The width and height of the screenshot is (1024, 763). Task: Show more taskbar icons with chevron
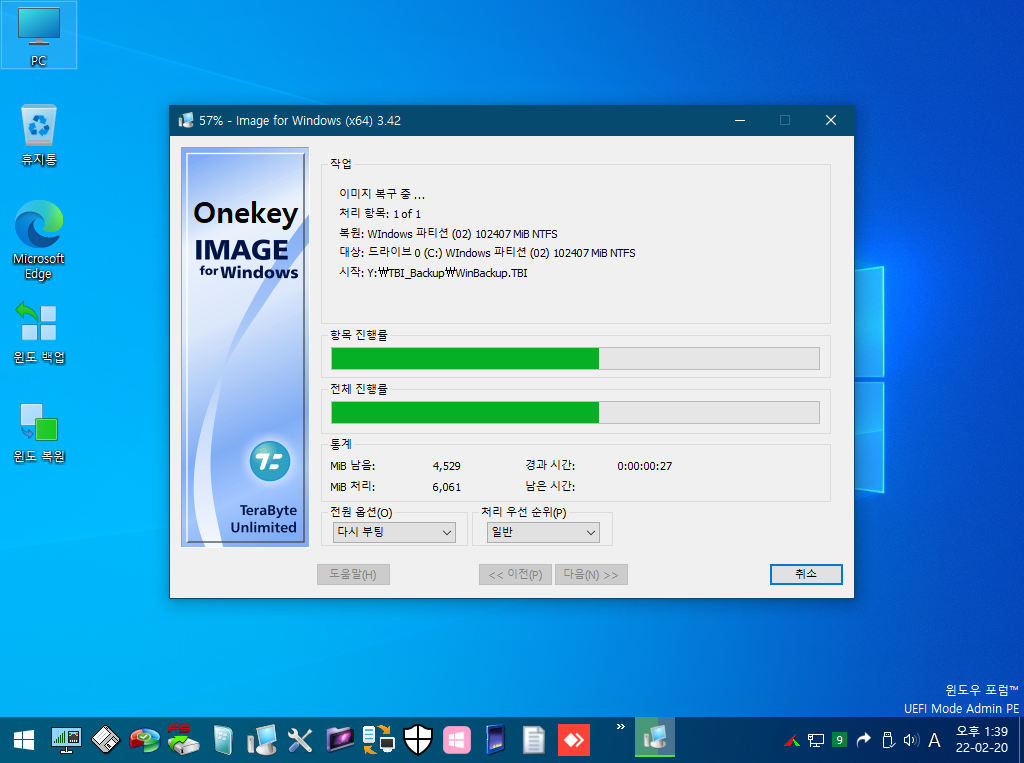point(620,726)
